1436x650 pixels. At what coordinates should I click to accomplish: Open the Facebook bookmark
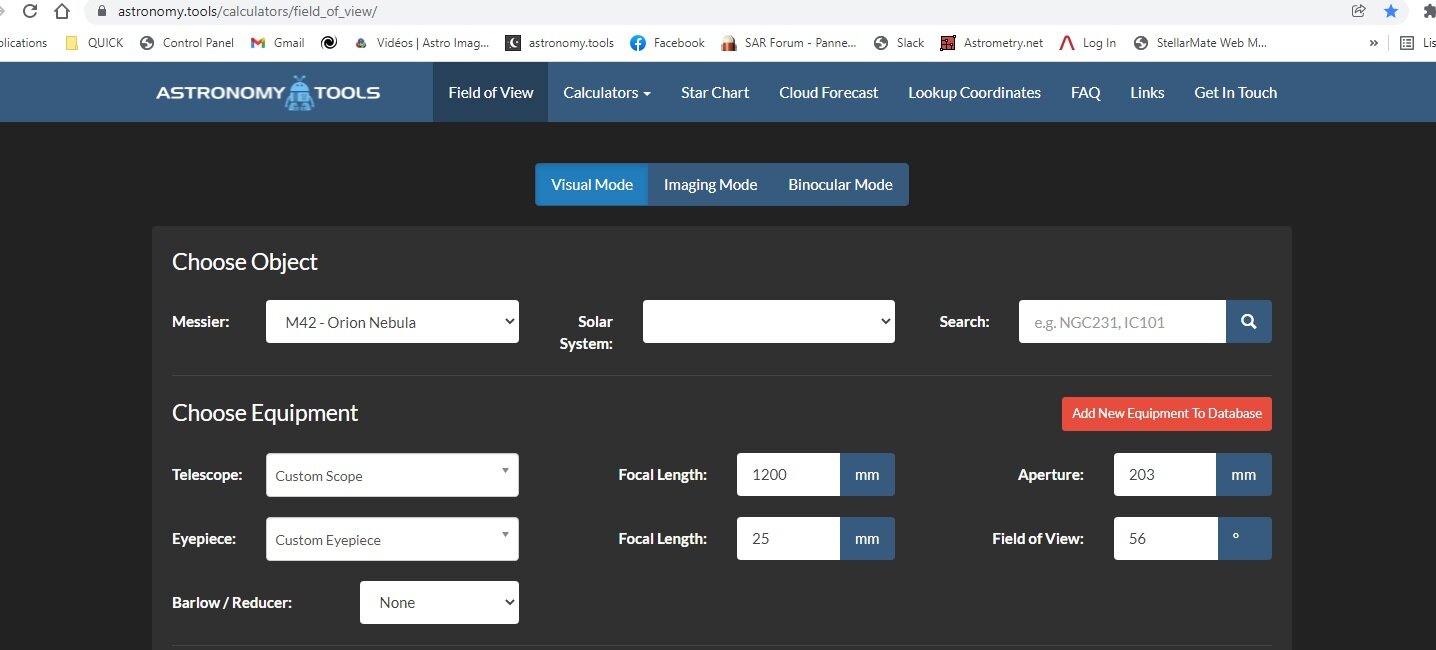click(x=667, y=43)
